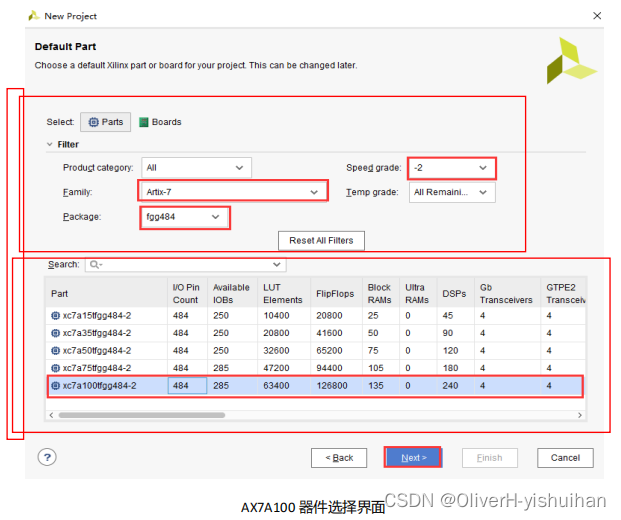Click LUT value 10400 cell

click(284, 316)
